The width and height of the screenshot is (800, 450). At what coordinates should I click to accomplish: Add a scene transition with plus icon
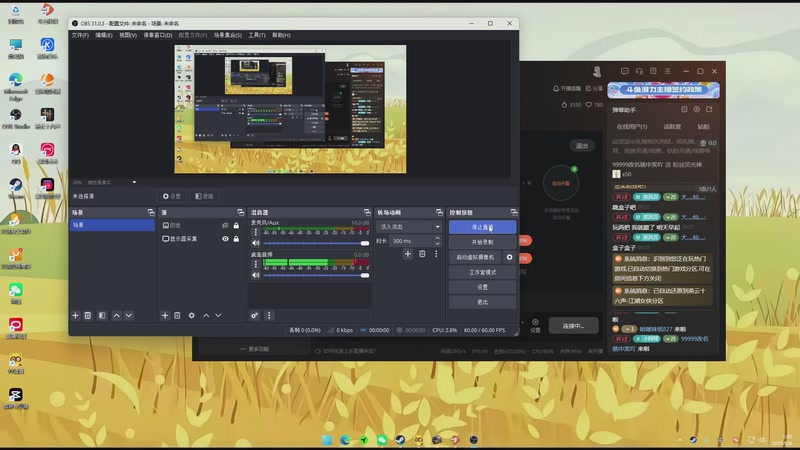click(408, 254)
